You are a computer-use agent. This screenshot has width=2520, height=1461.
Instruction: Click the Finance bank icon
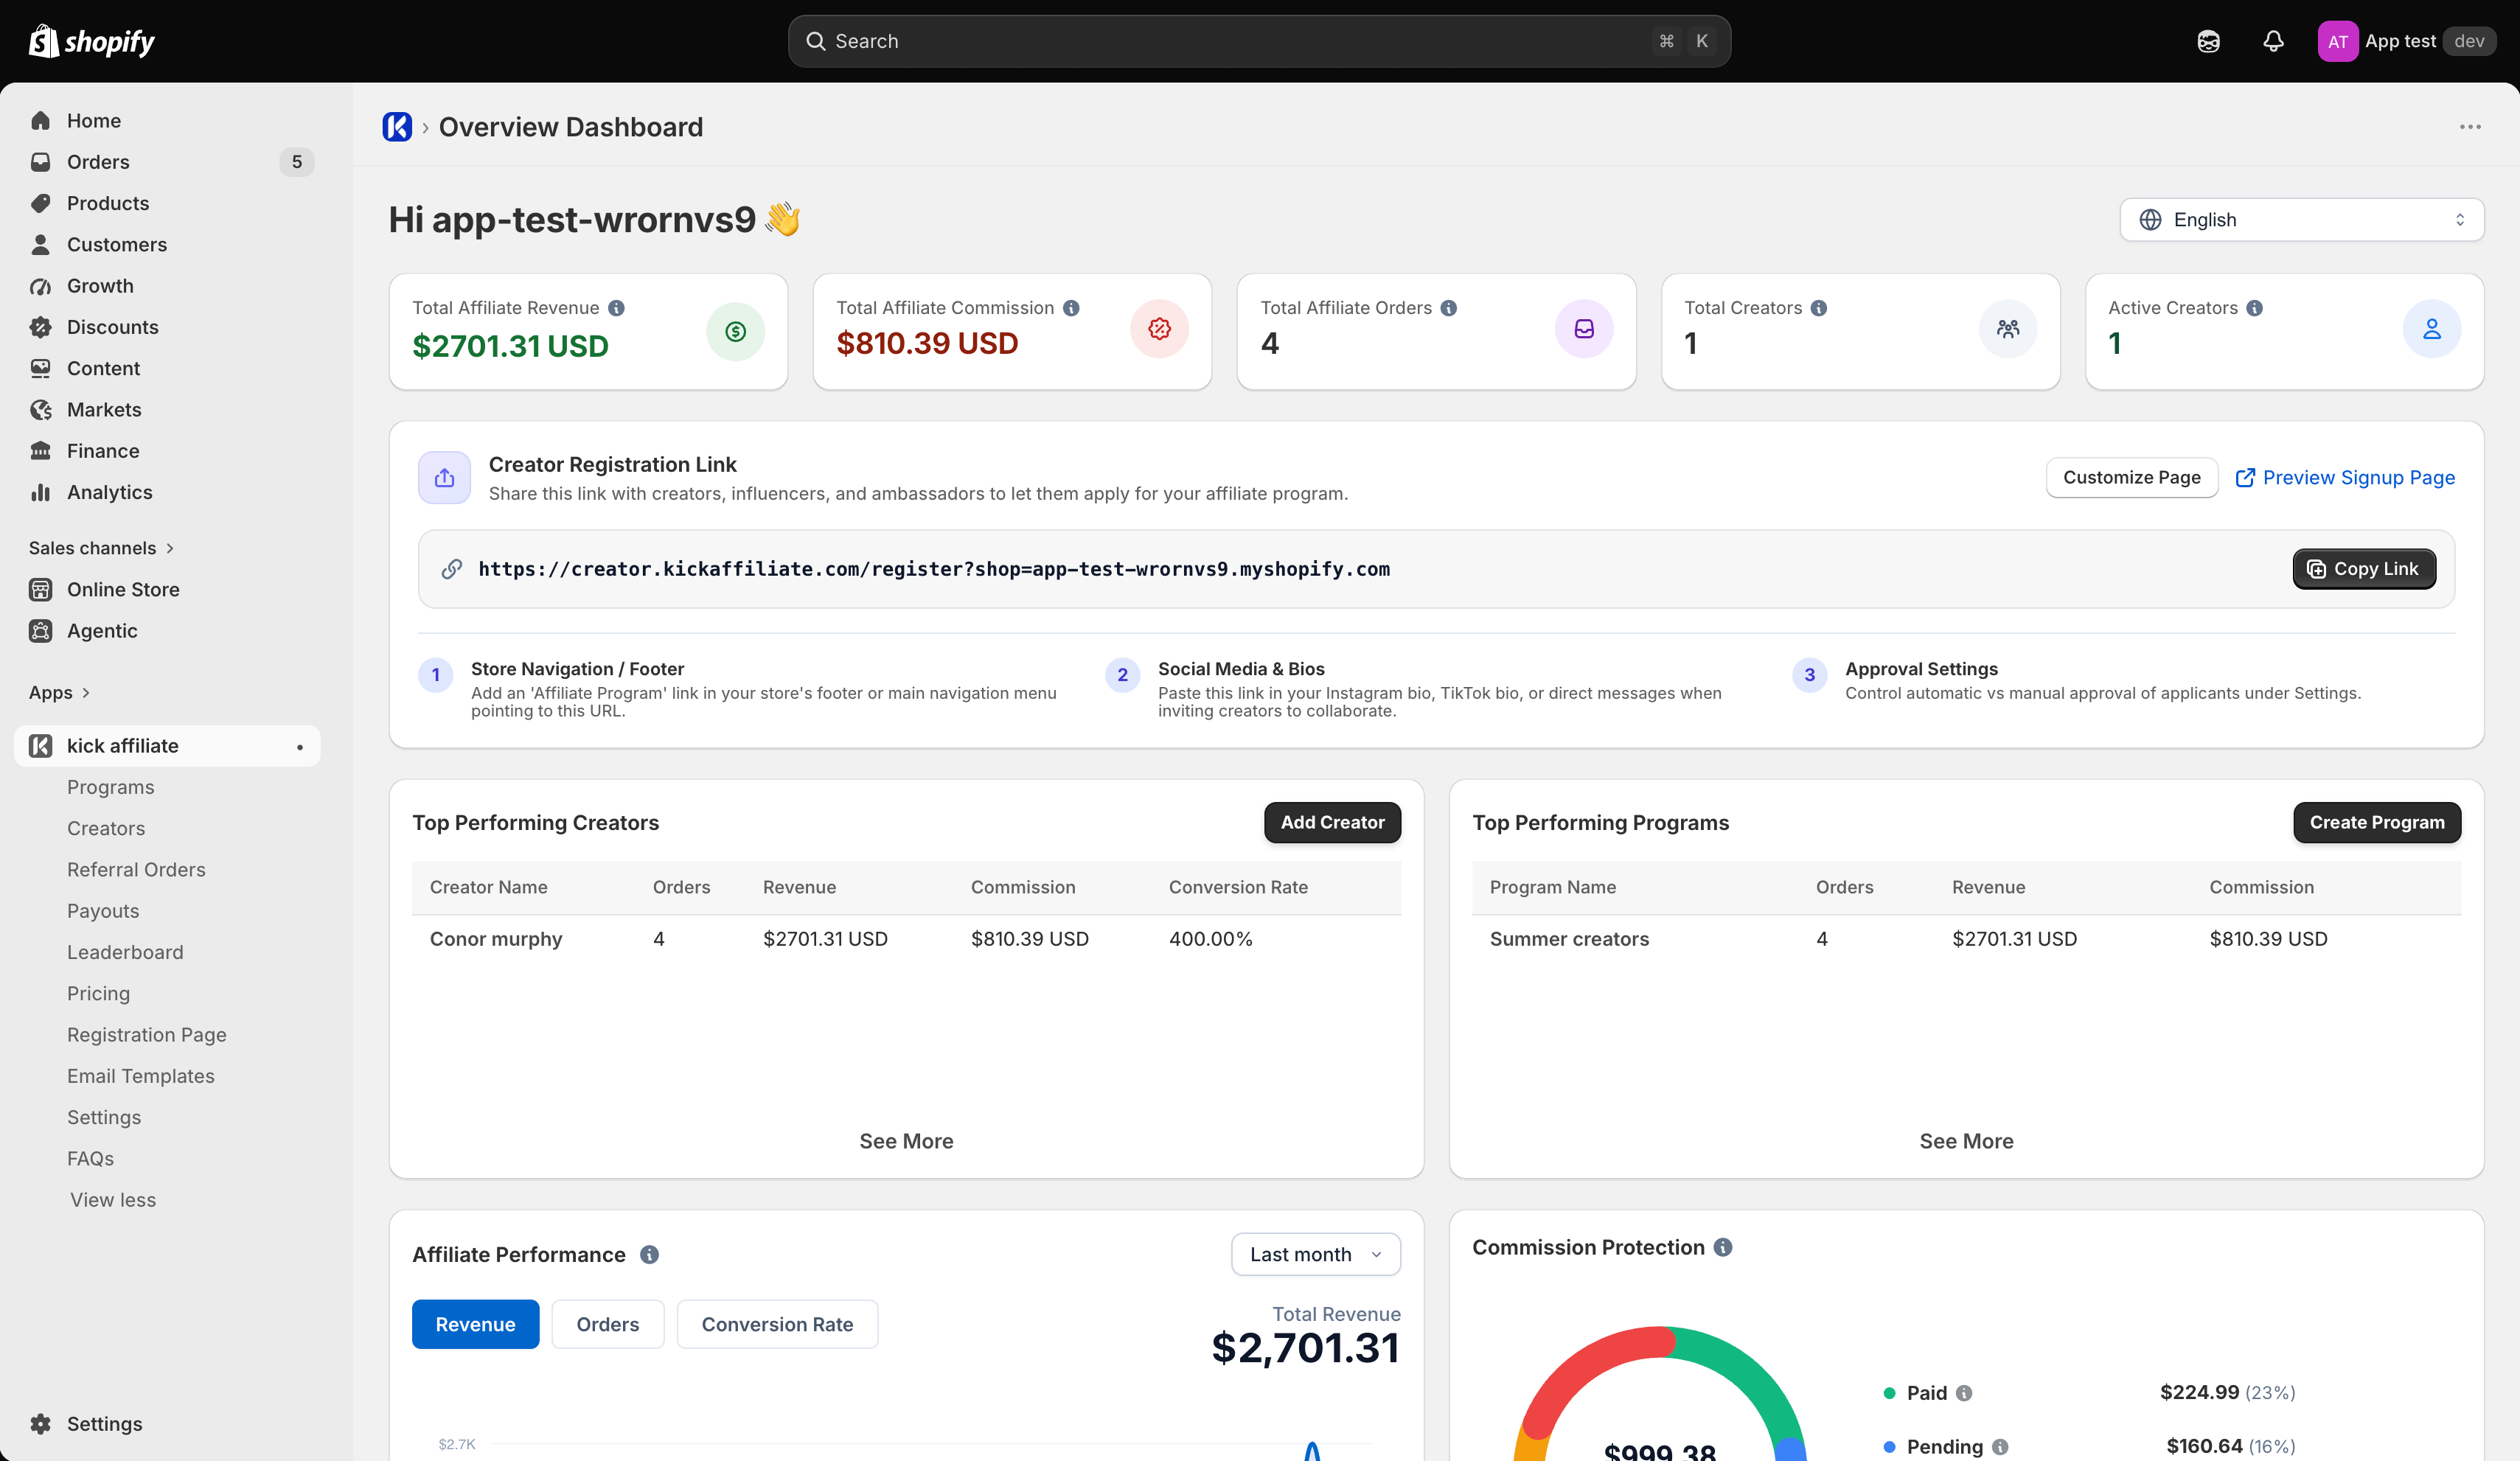[41, 451]
